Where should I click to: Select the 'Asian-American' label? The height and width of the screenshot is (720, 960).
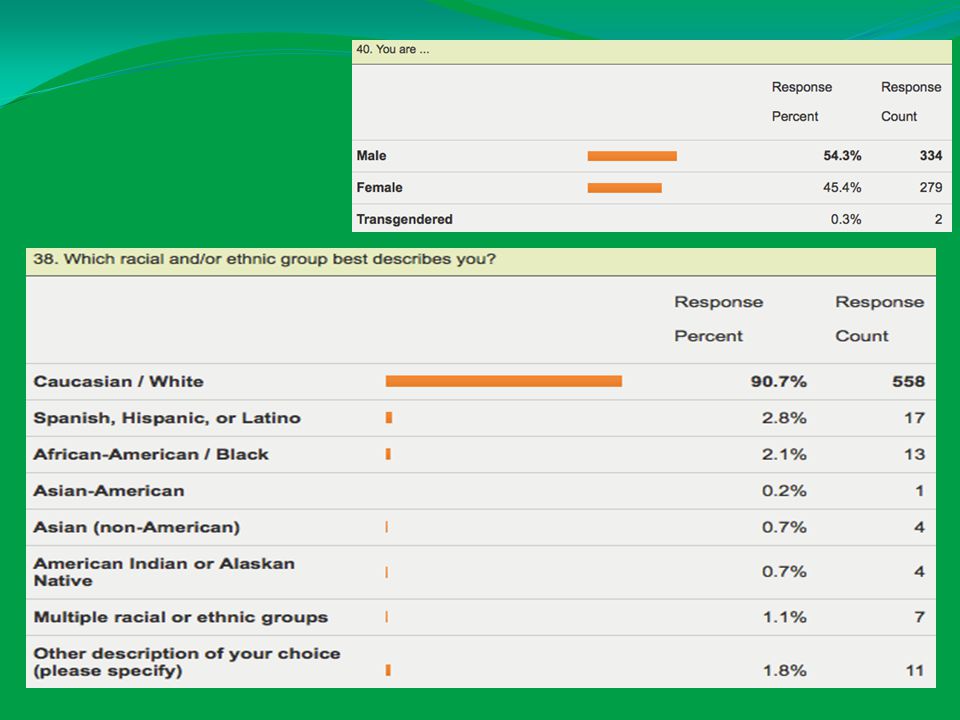click(109, 491)
